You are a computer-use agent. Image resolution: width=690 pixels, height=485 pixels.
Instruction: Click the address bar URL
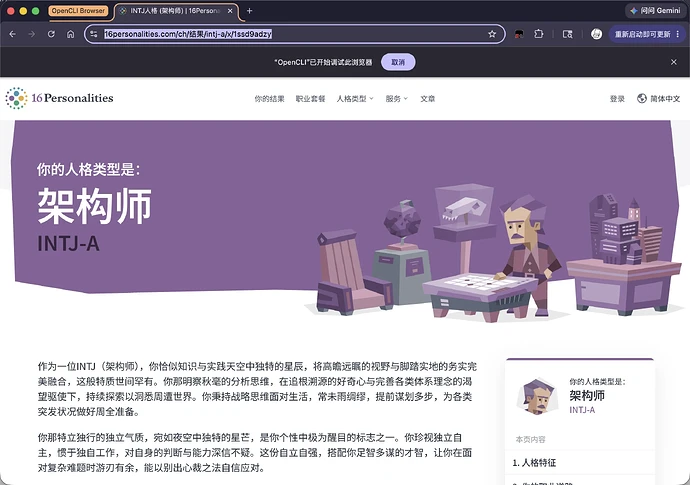tap(188, 34)
